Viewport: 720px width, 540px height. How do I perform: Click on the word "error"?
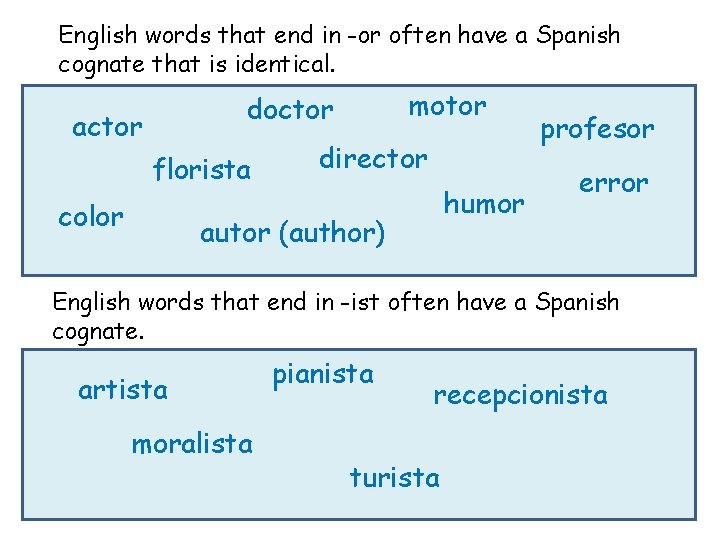coord(614,183)
